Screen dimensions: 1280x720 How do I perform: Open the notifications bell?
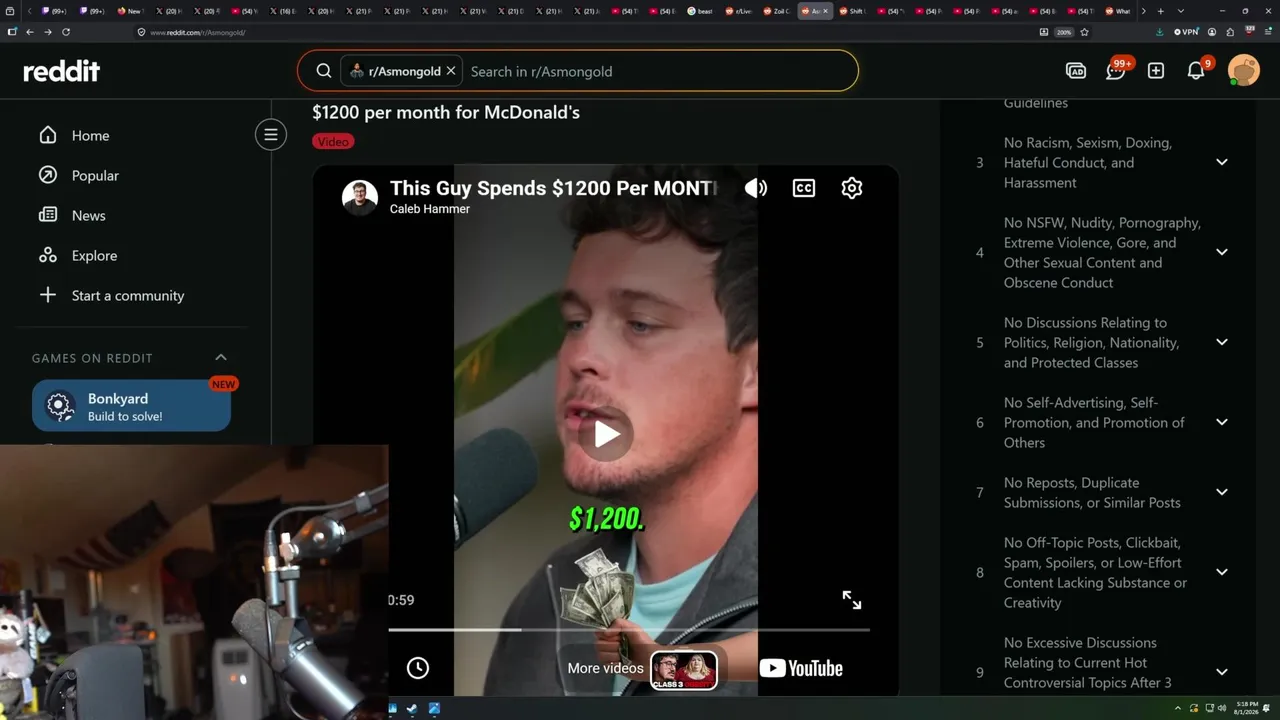pyautogui.click(x=1196, y=71)
